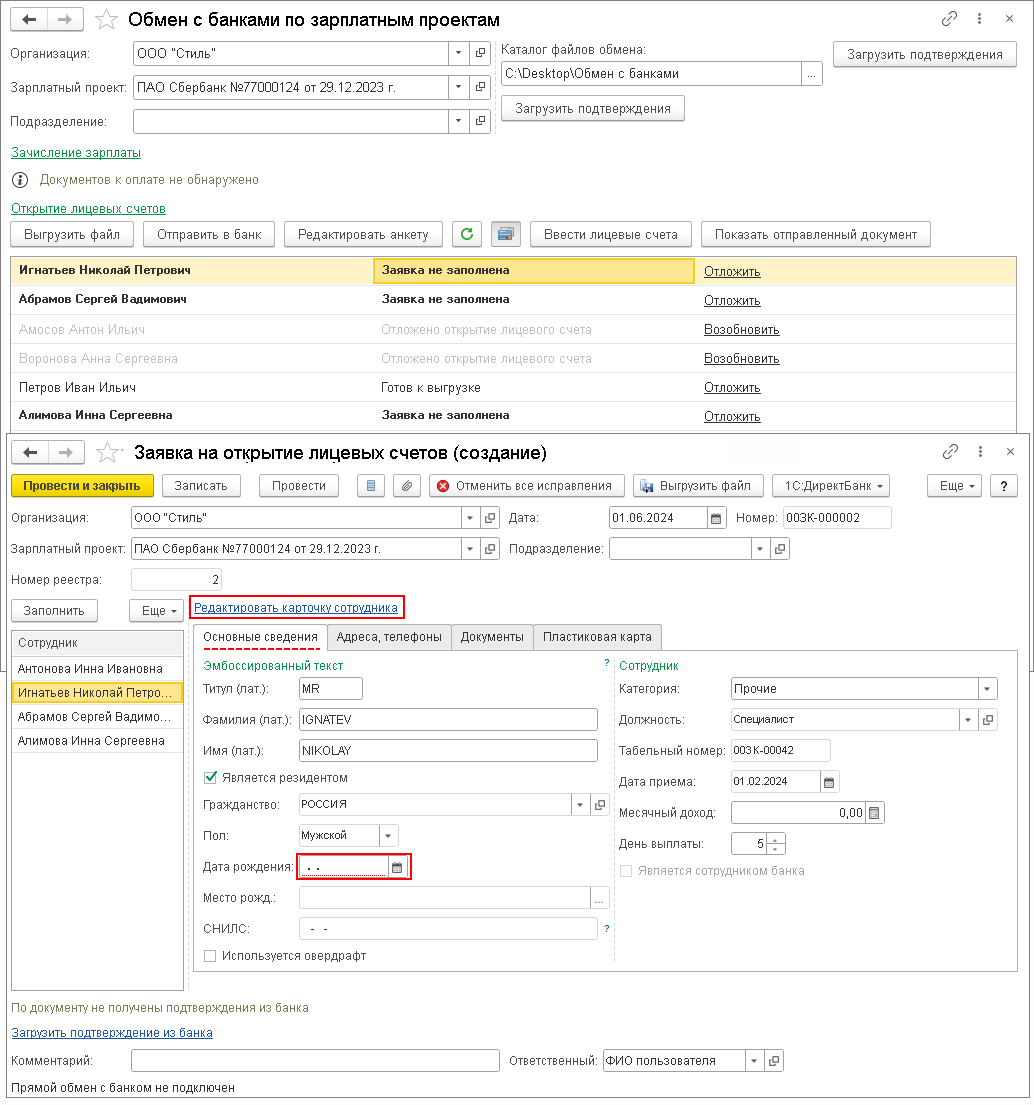Add the Заявка form to favorites with the star
Image resolution: width=1034 pixels, height=1105 pixels.
(106, 453)
